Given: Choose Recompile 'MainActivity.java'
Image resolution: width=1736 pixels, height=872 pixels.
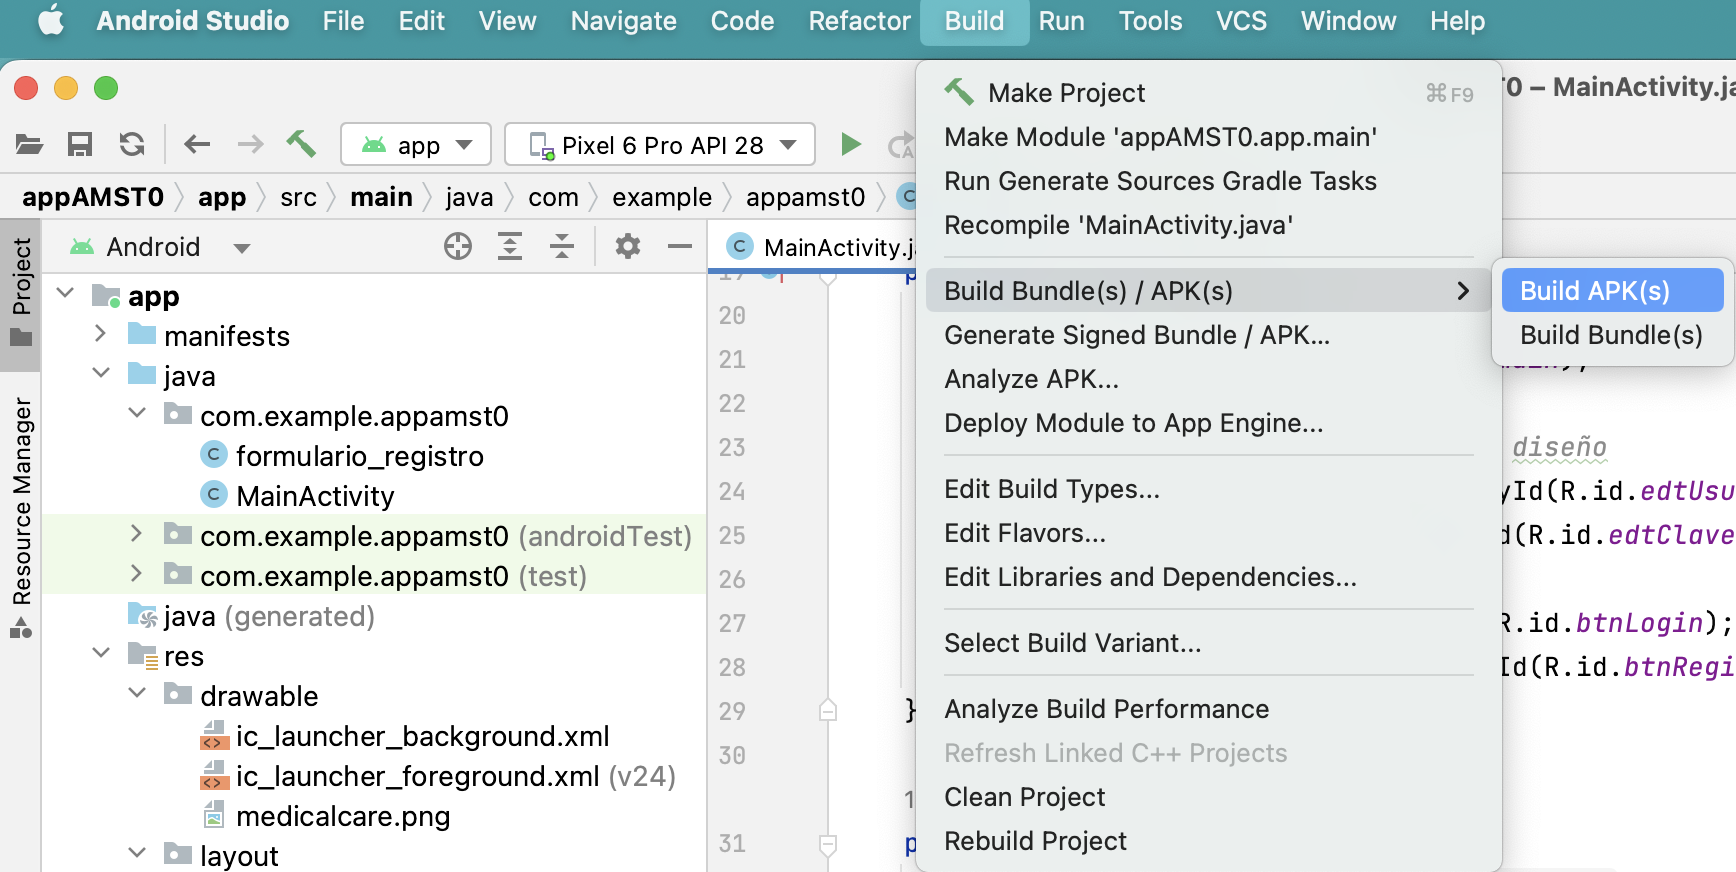Looking at the screenshot, I should 1209,225.
